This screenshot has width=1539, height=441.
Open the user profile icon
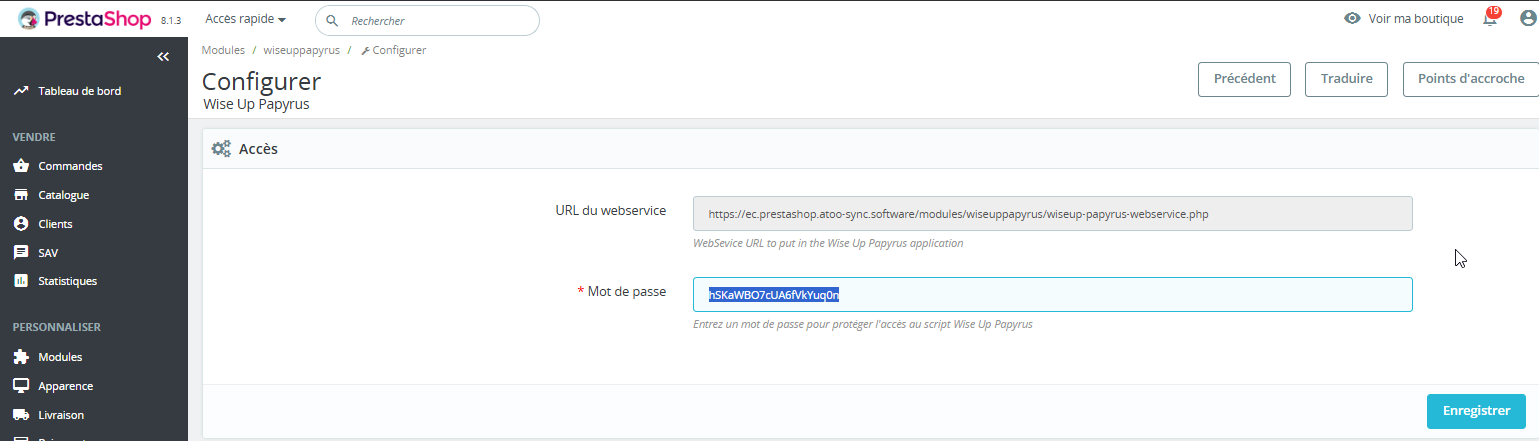tap(1526, 19)
